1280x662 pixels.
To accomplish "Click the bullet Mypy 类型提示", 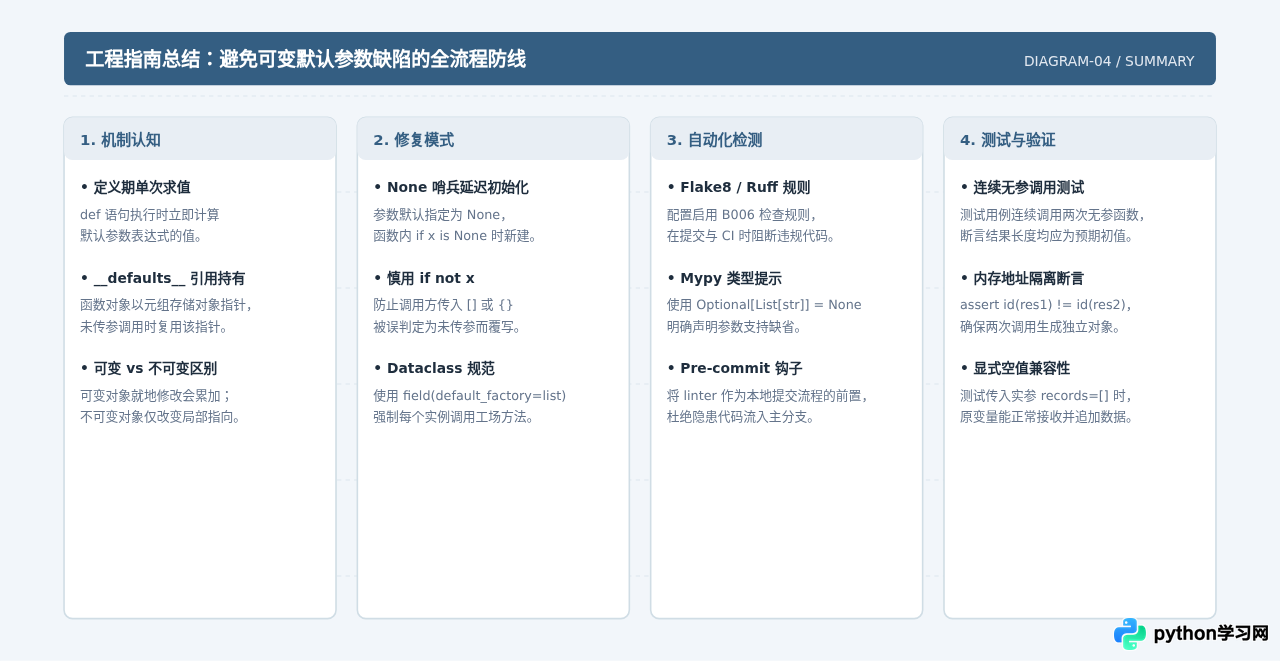I will [724, 278].
